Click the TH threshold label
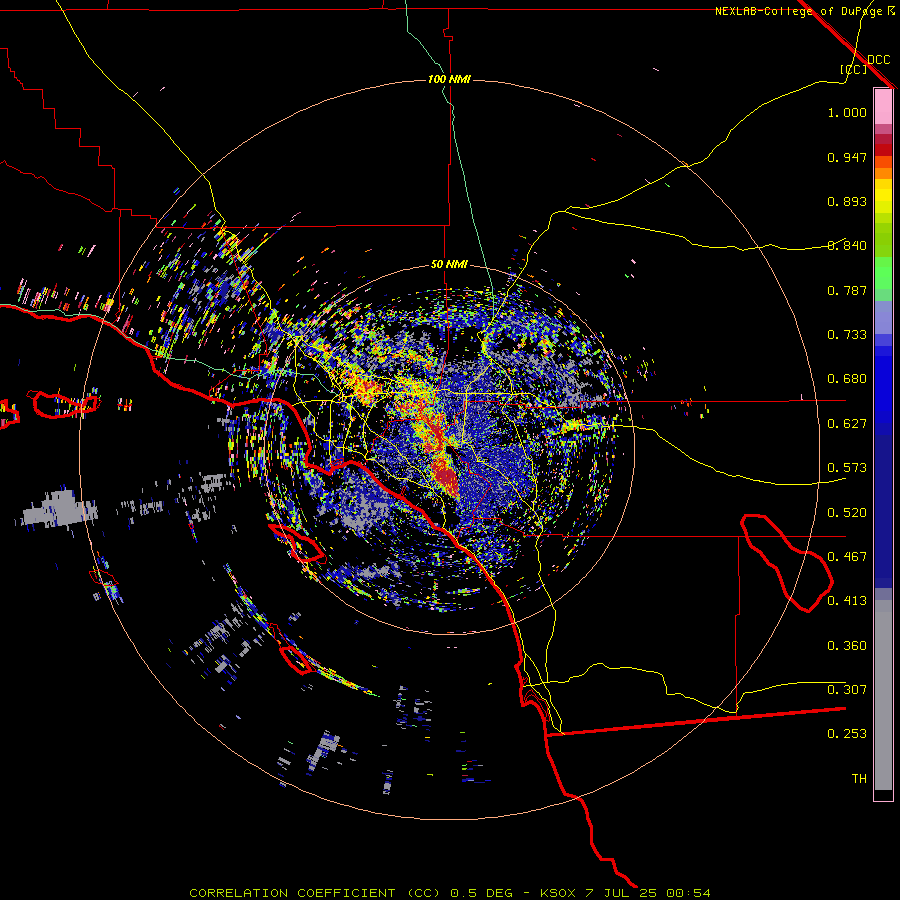Screen dimensions: 900x900 click(859, 779)
